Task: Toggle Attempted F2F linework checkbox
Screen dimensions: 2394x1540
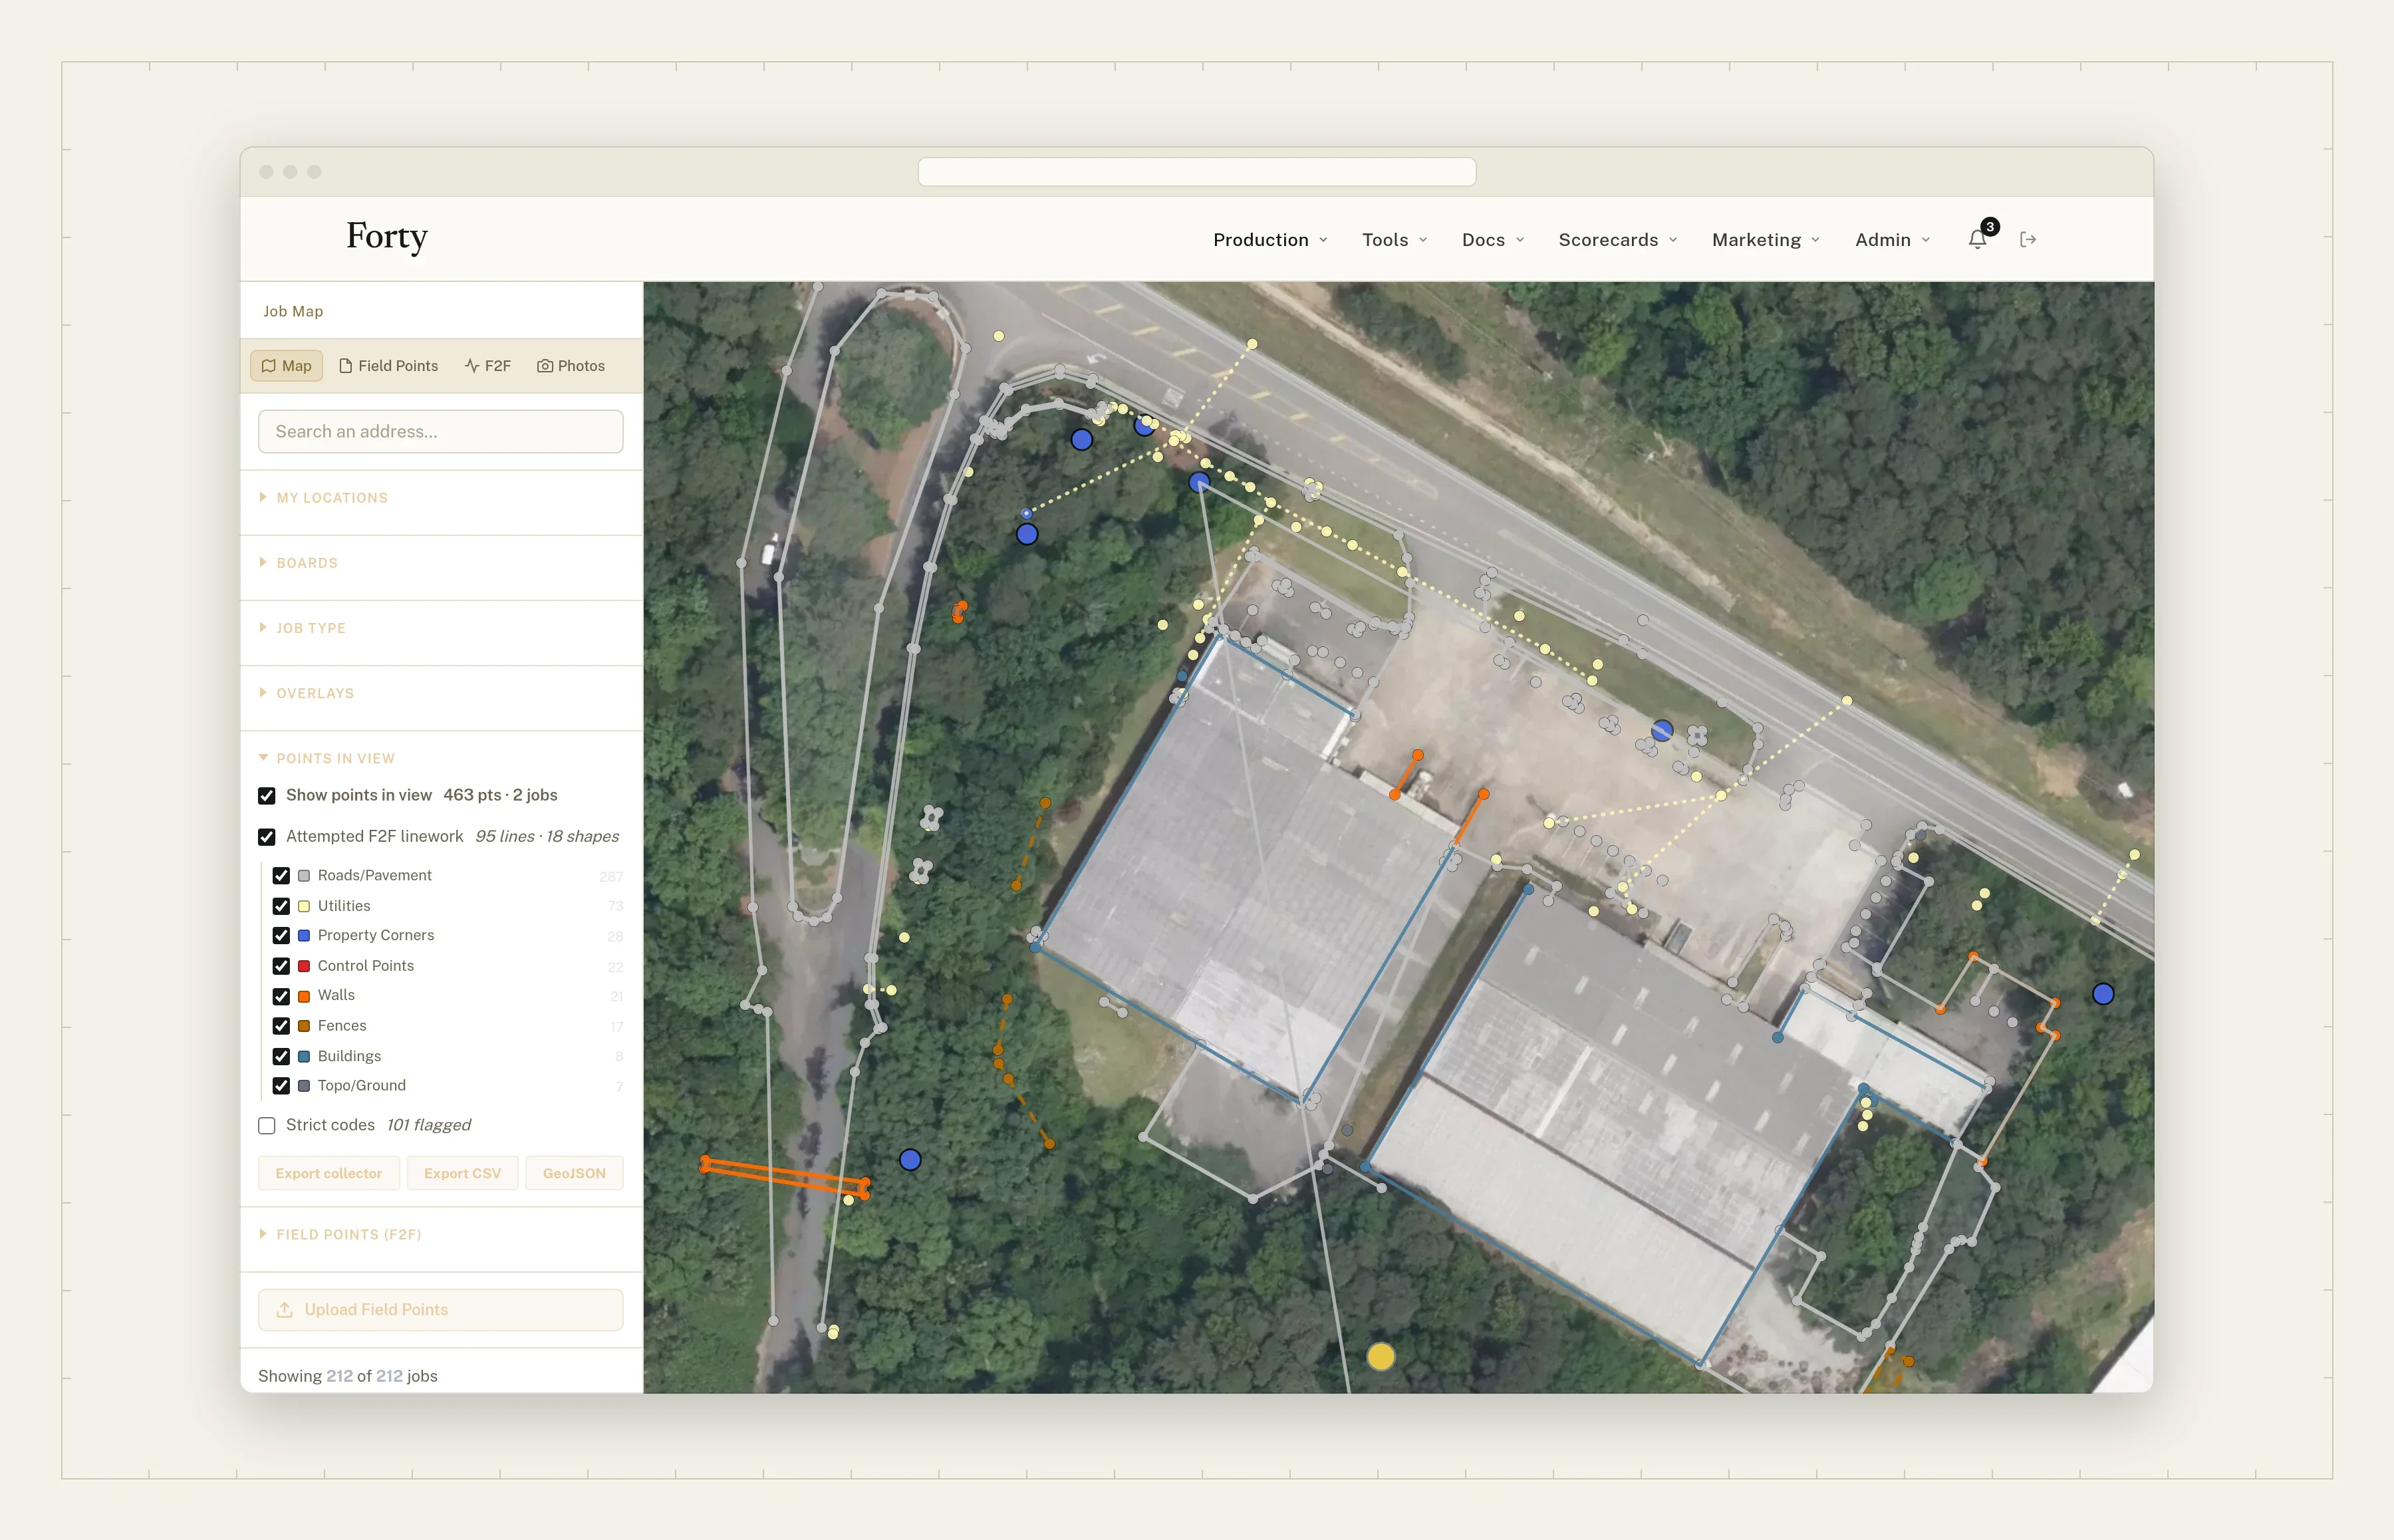Action: click(267, 837)
